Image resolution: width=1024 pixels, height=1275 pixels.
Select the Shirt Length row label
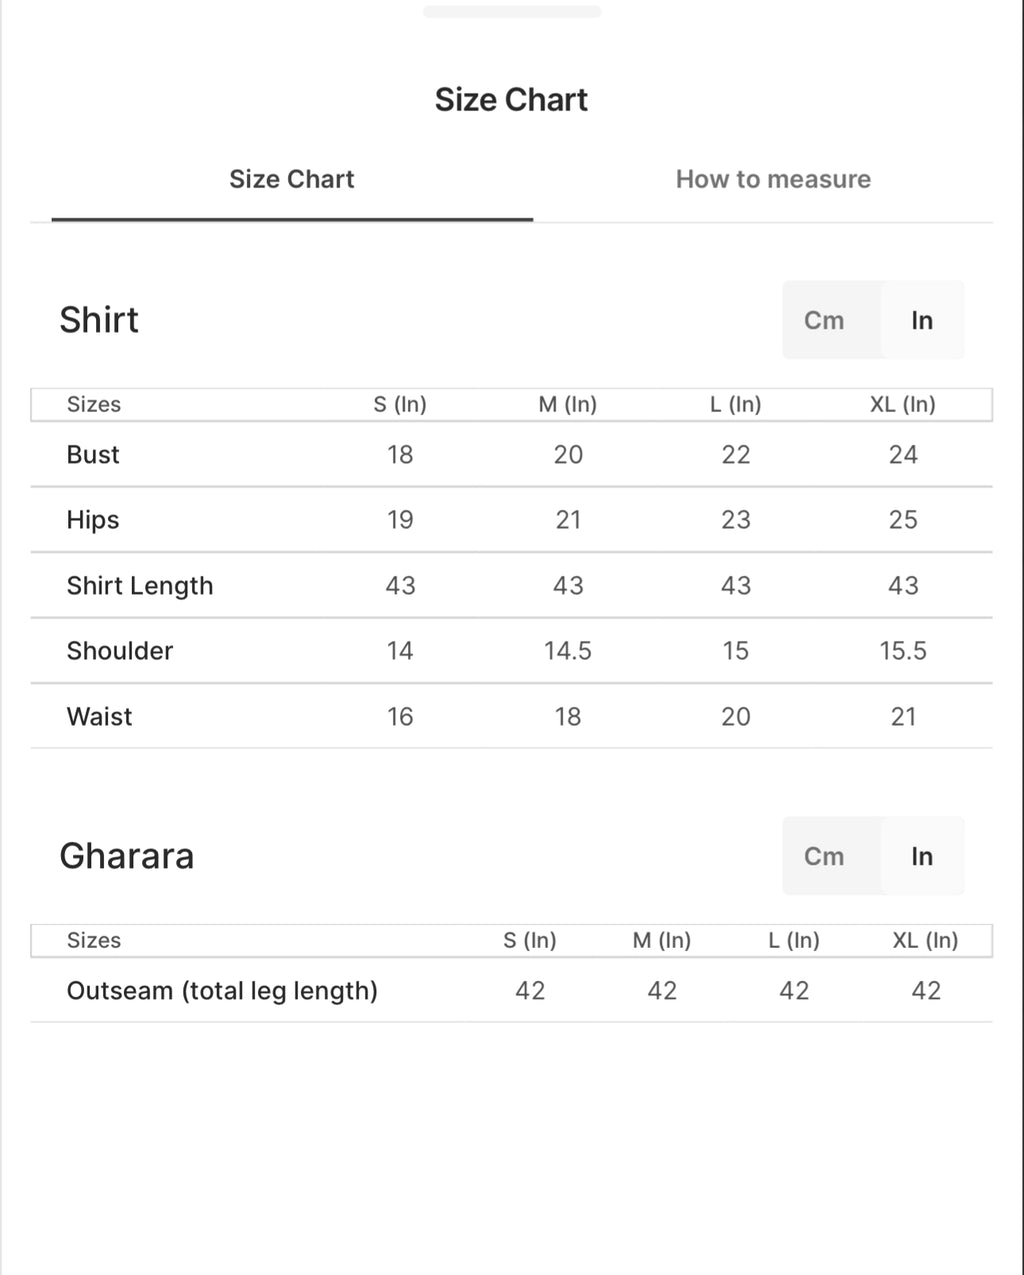pyautogui.click(x=140, y=586)
